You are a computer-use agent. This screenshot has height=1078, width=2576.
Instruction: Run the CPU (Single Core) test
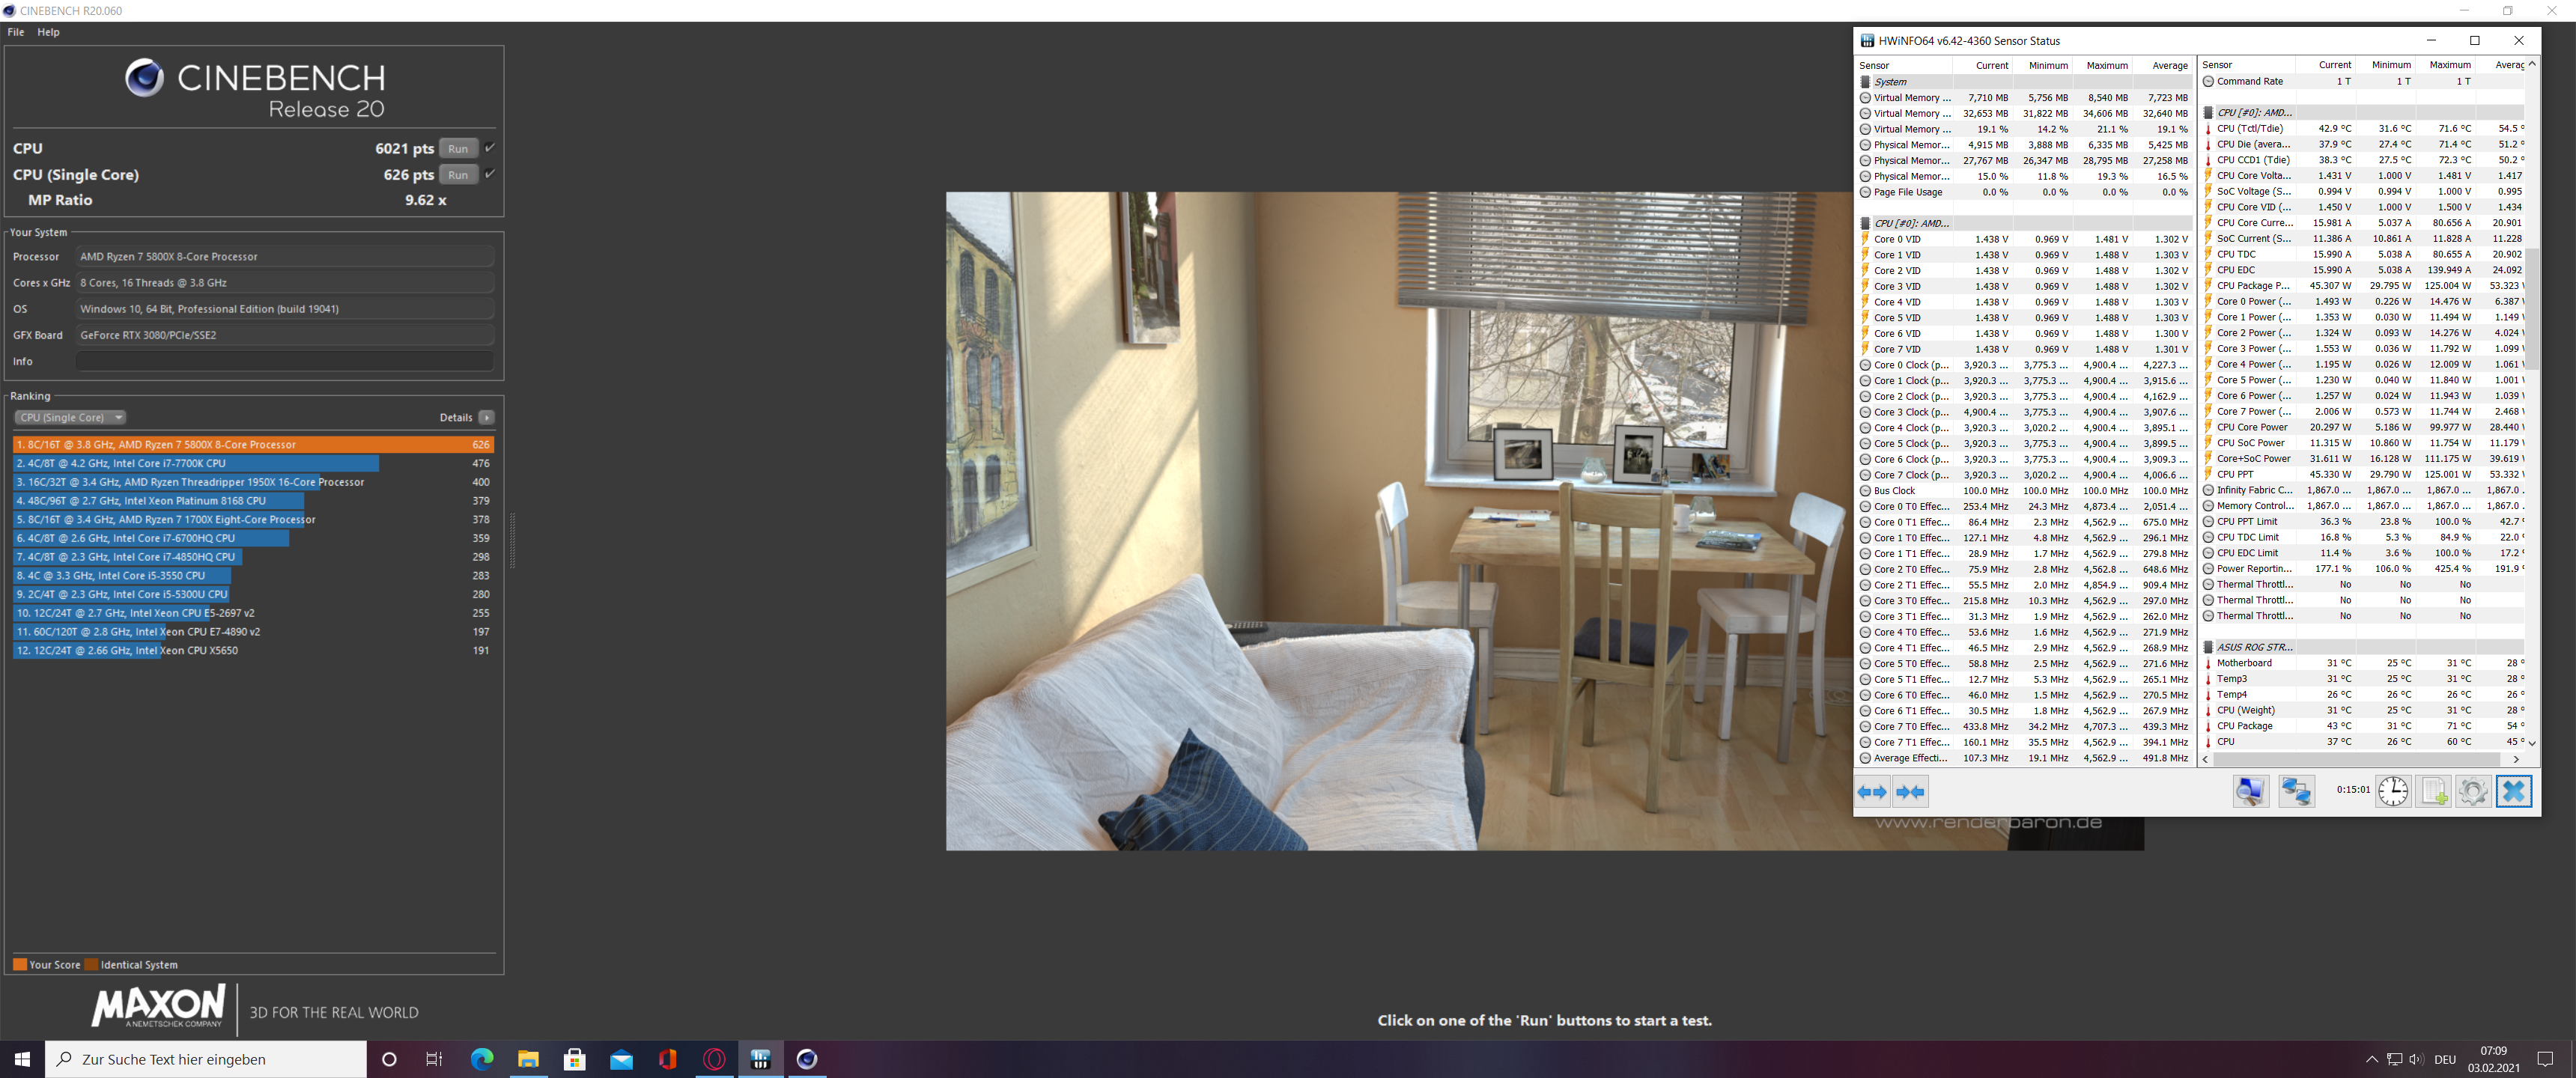click(458, 174)
